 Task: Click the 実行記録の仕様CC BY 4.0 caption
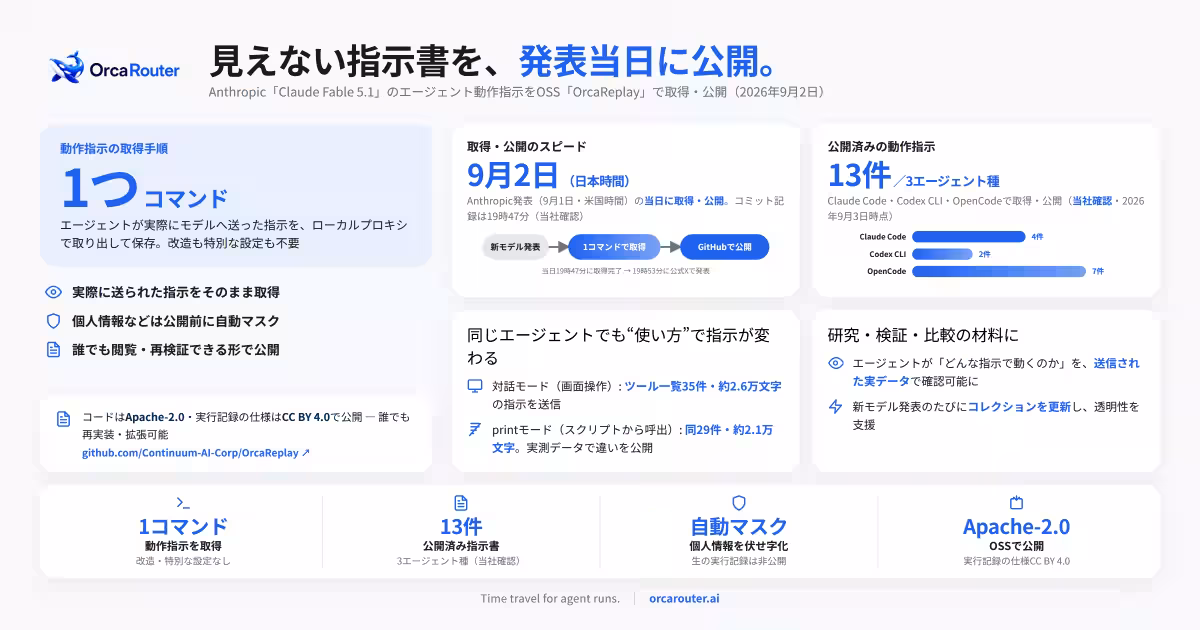[1016, 561]
